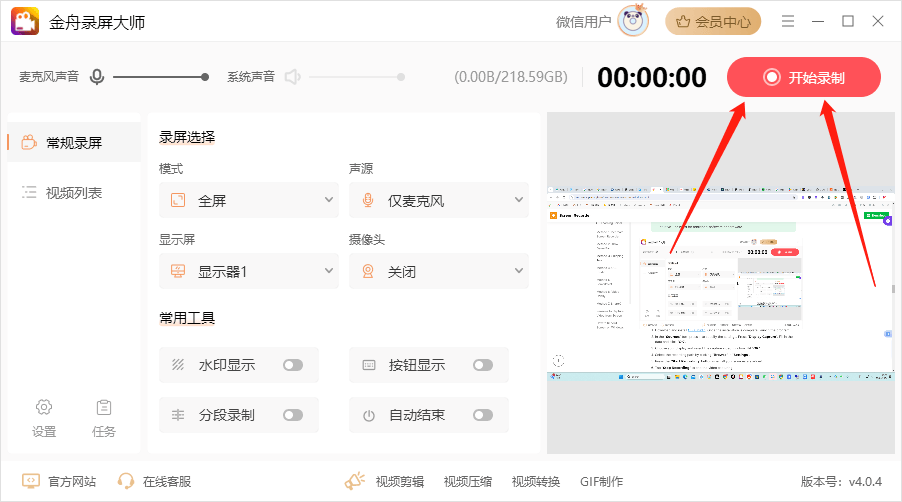This screenshot has width=902, height=502.
Task: Open GIF制作 tool
Action: pos(601,481)
